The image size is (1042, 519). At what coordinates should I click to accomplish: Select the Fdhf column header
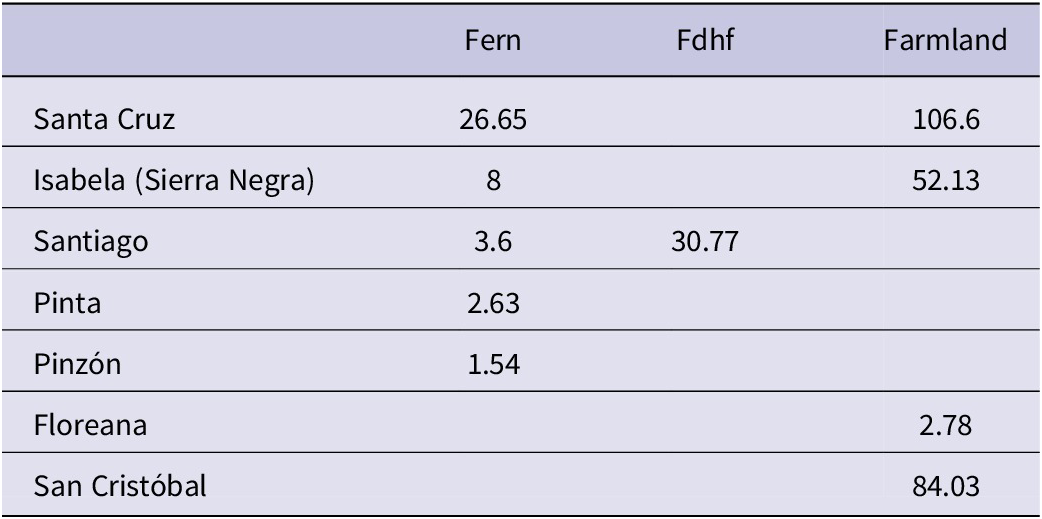(x=699, y=43)
